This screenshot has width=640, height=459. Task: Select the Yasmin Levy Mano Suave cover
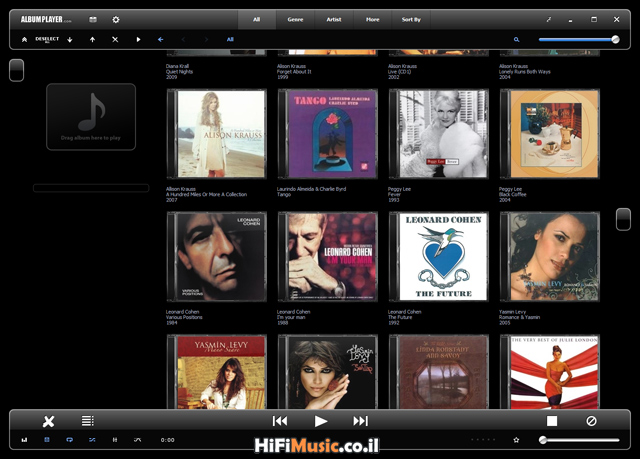(217, 372)
